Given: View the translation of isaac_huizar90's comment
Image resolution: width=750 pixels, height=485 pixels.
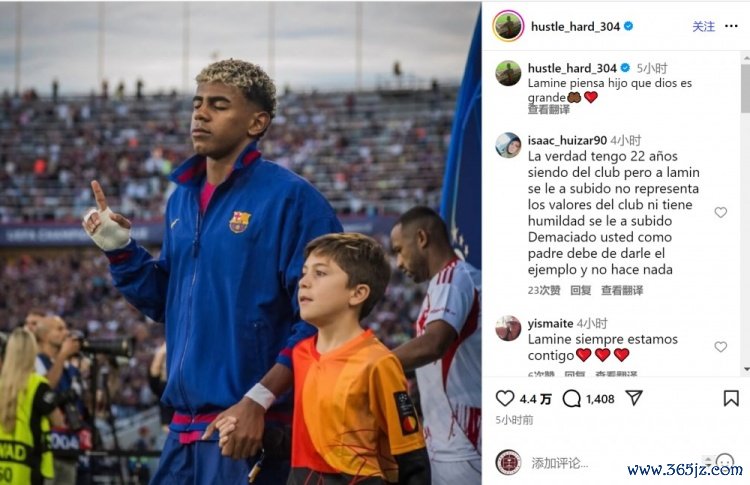Looking at the screenshot, I should (x=622, y=290).
